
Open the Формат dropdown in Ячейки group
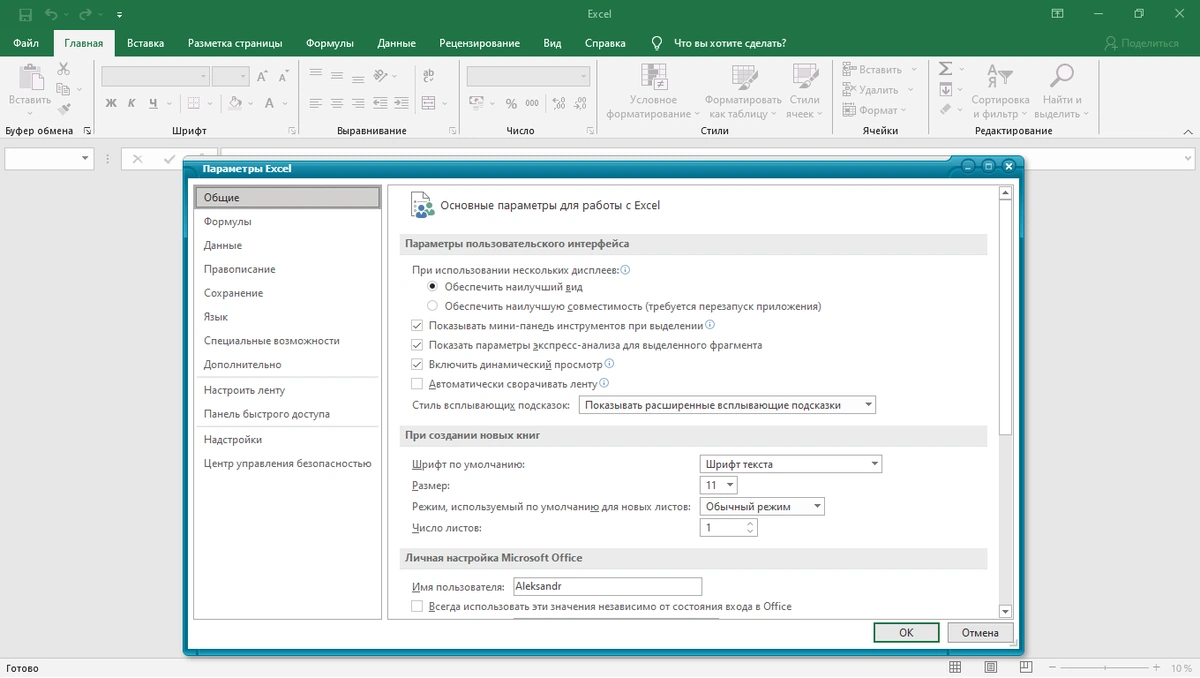(x=902, y=110)
